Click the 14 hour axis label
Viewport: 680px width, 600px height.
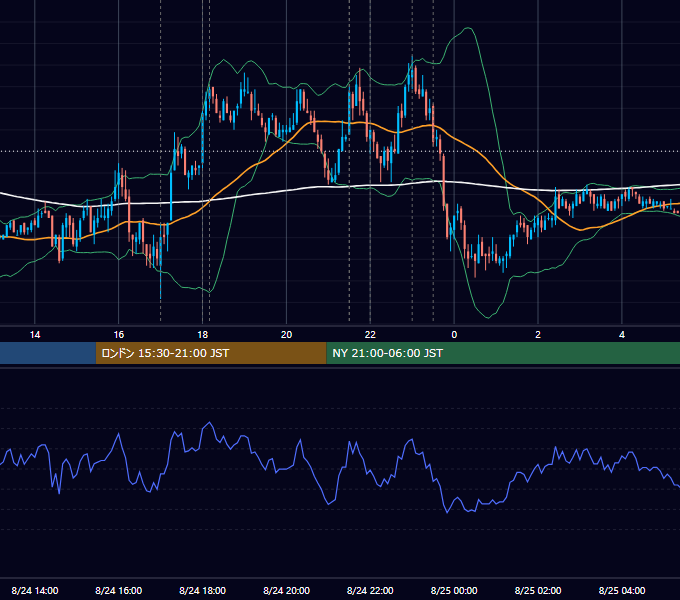click(35, 335)
